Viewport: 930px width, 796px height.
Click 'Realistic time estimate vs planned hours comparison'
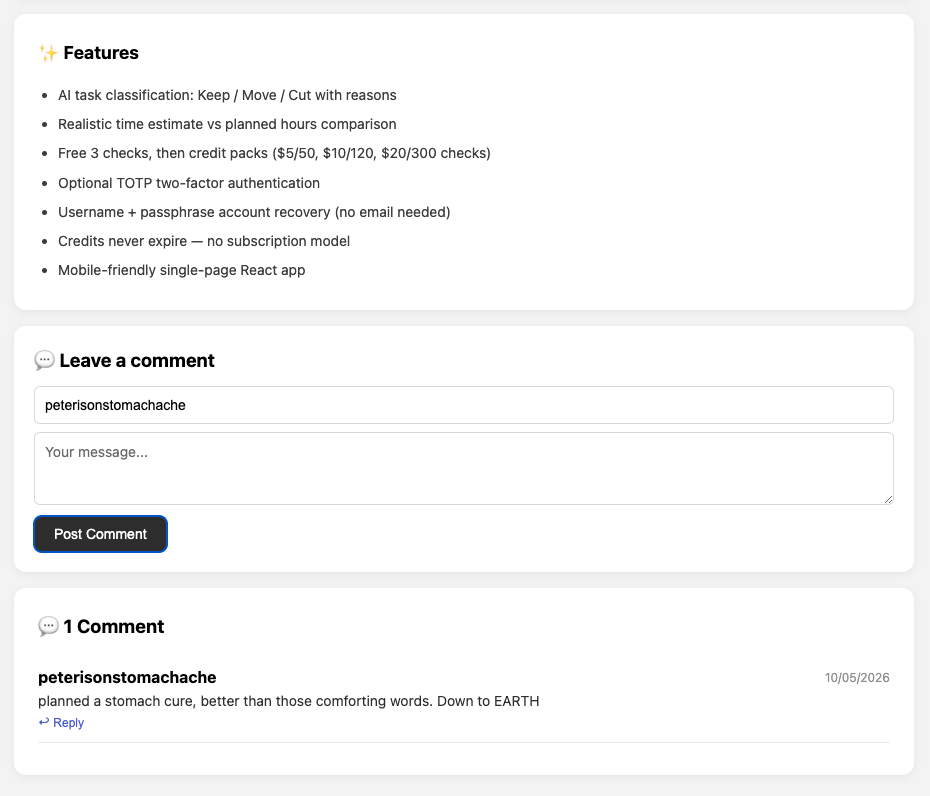227,124
